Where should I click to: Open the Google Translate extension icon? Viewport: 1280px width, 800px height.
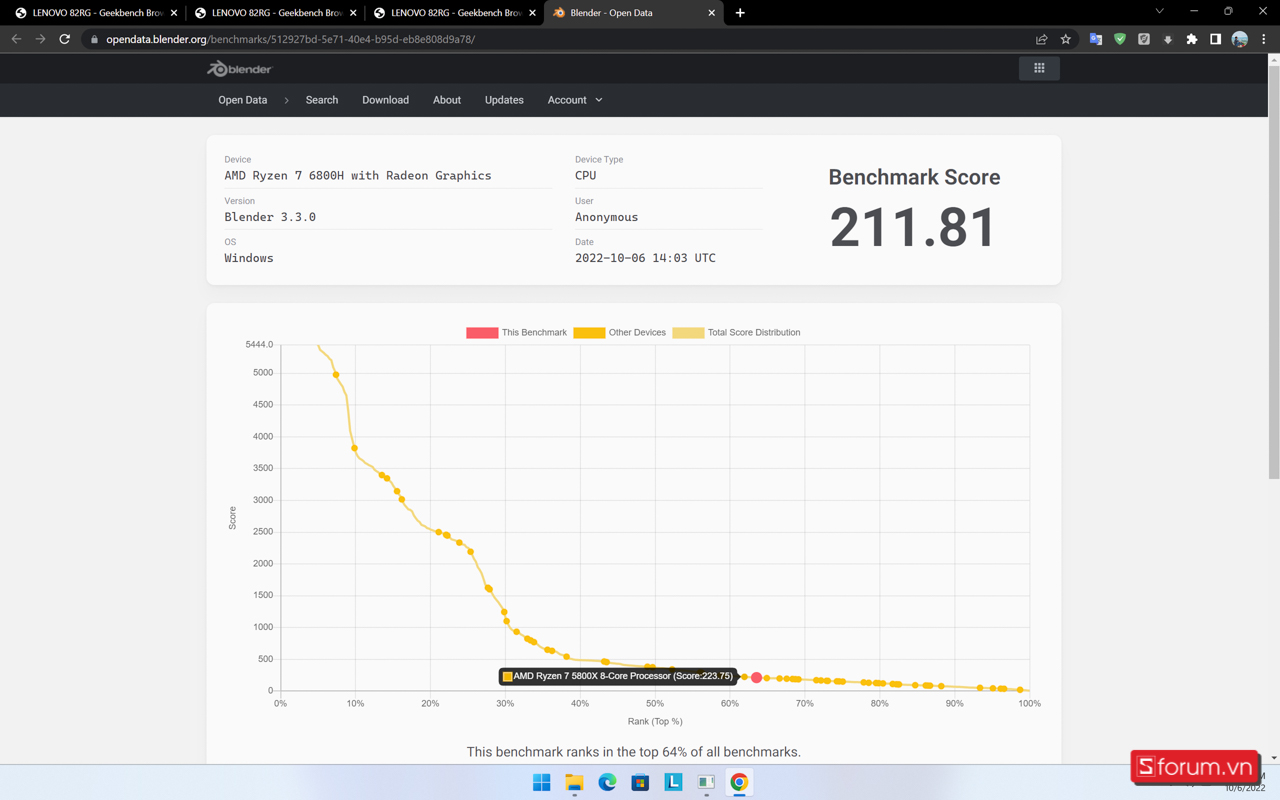pyautogui.click(x=1096, y=39)
